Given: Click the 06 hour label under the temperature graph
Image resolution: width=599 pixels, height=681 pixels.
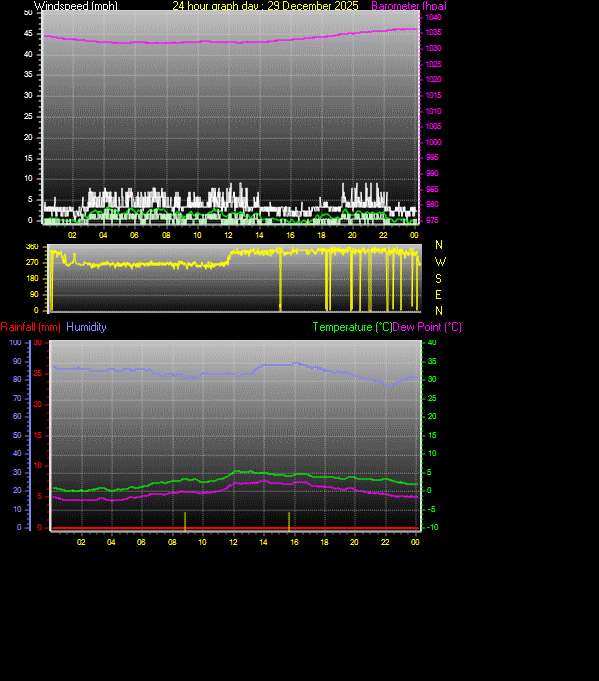Looking at the screenshot, I should coord(141,542).
